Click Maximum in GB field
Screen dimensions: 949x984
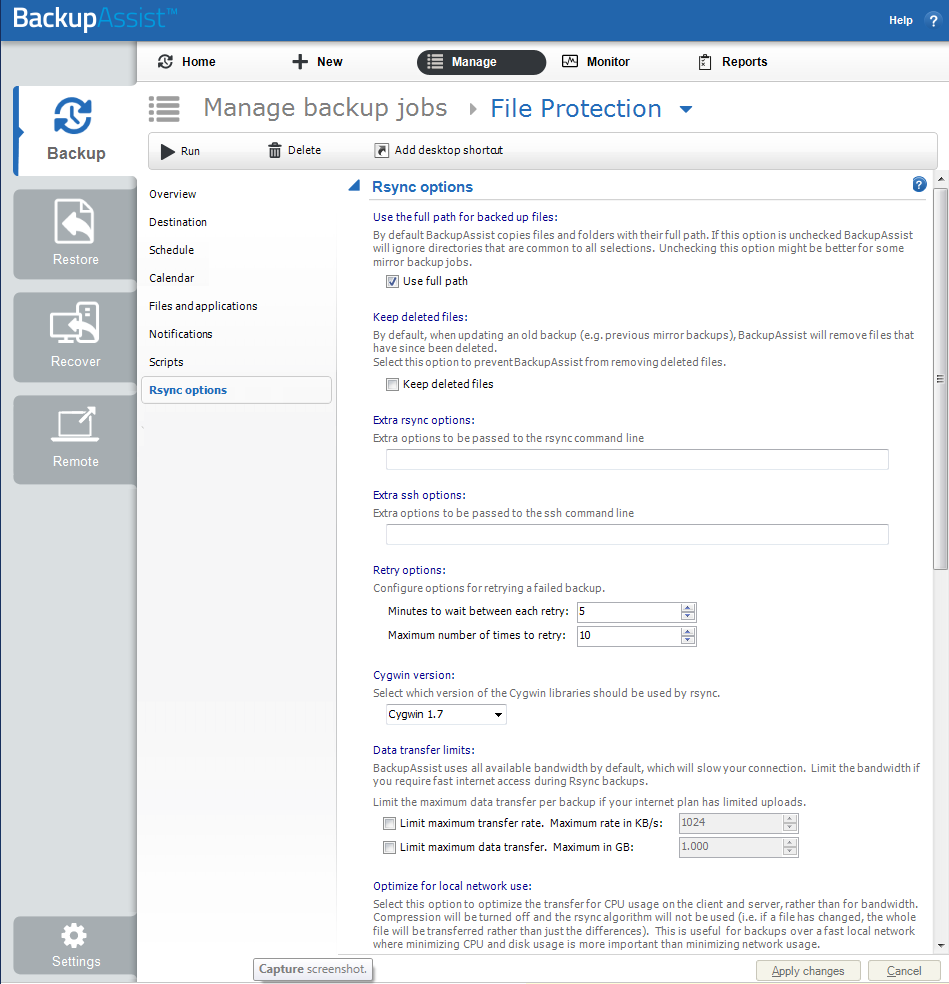pyautogui.click(x=731, y=847)
